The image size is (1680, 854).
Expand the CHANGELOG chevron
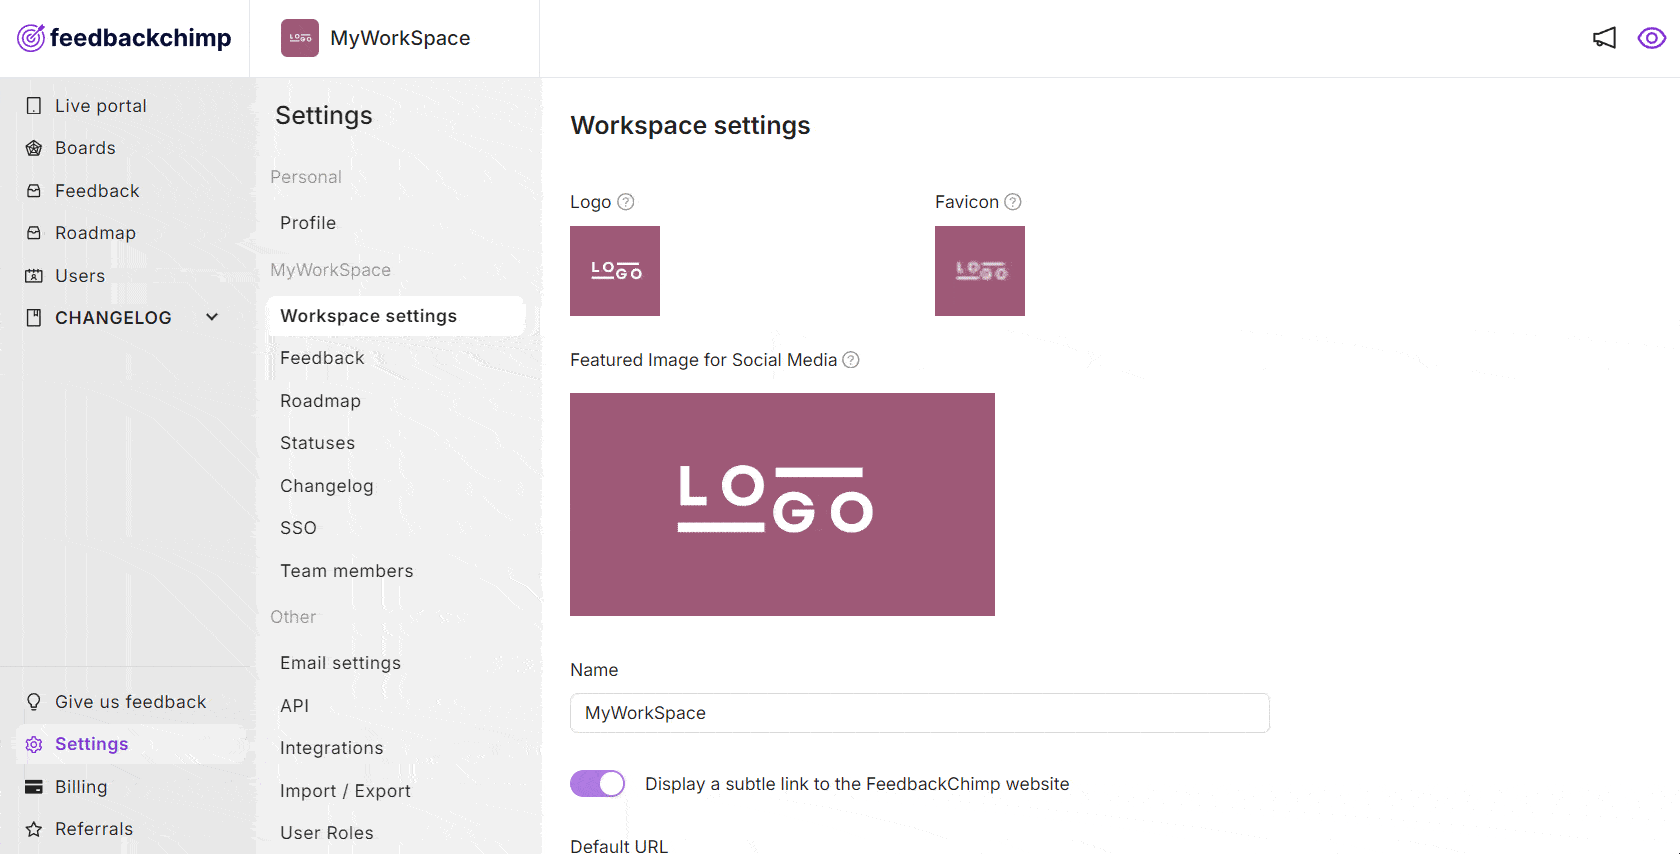point(212,317)
